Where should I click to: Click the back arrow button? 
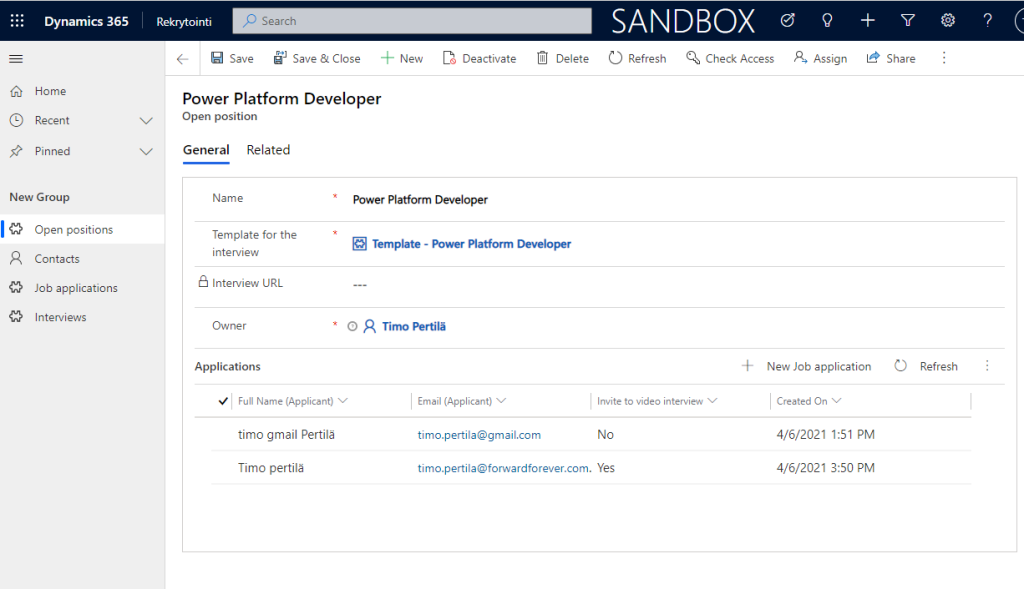pyautogui.click(x=182, y=59)
